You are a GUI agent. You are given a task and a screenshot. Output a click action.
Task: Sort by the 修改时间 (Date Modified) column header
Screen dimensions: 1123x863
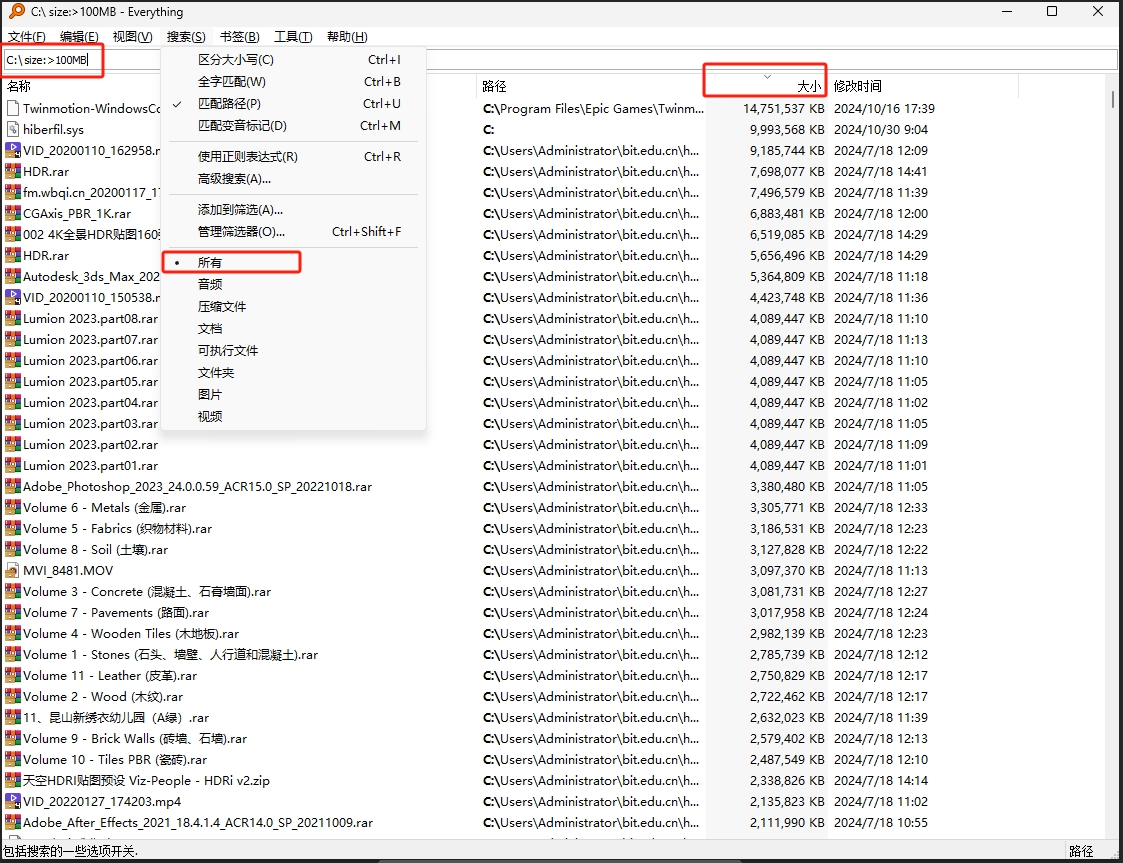pos(922,86)
